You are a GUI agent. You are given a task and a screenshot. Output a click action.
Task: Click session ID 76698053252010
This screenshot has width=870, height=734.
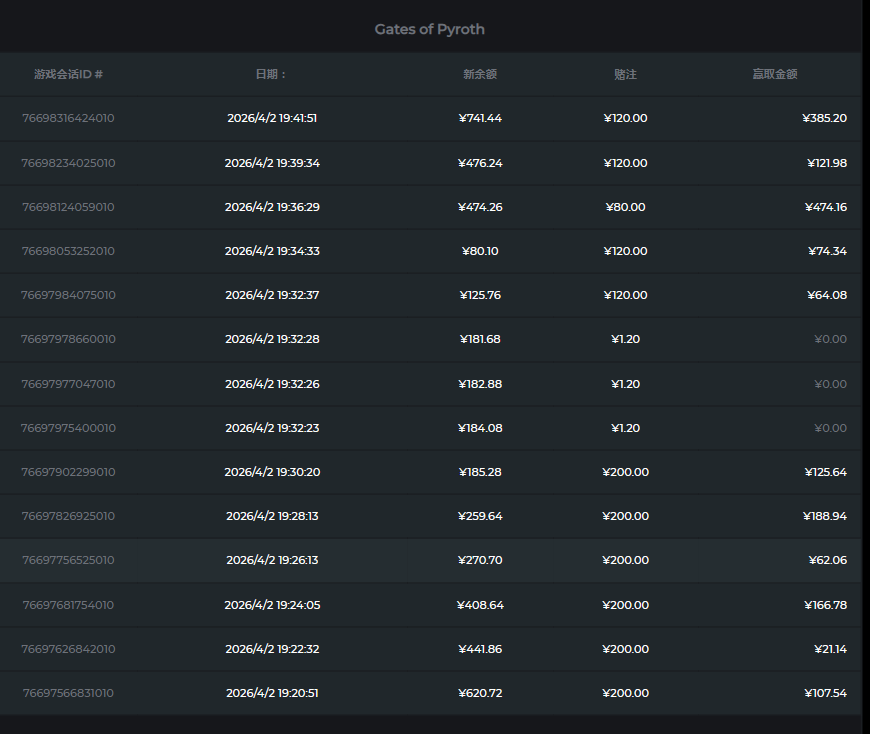pyautogui.click(x=68, y=251)
